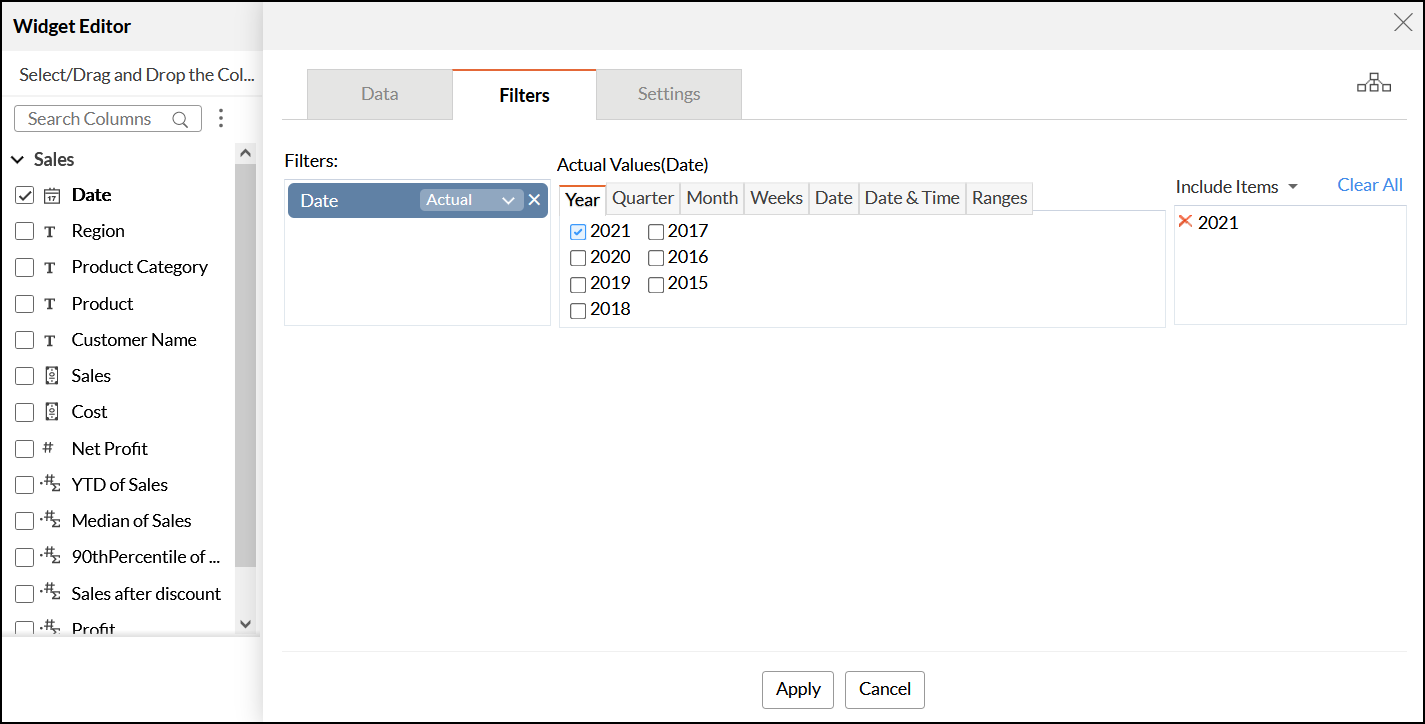Remove 2021 from included items with red X
This screenshot has width=1425, height=724.
click(x=1185, y=222)
